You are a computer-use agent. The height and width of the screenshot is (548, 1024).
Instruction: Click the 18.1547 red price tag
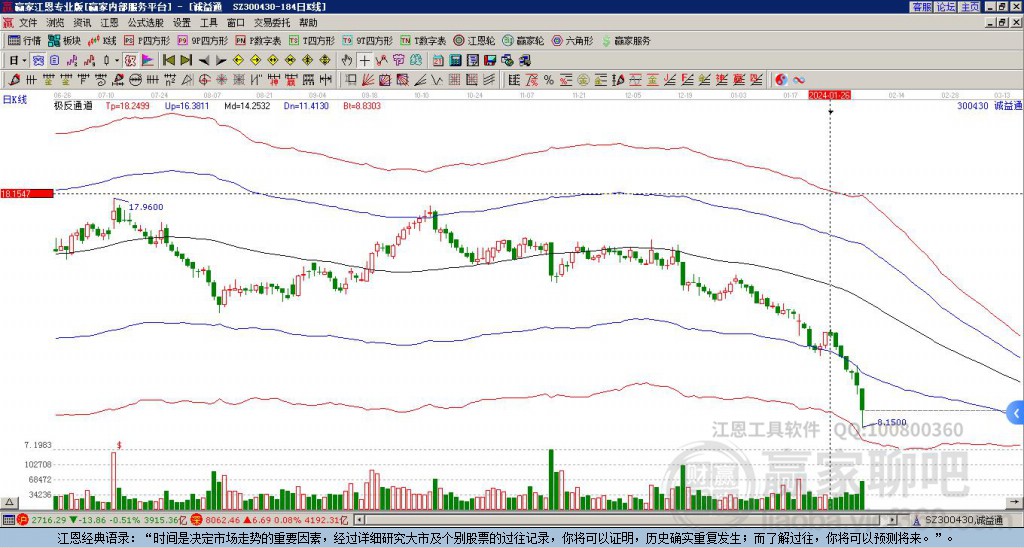26,194
